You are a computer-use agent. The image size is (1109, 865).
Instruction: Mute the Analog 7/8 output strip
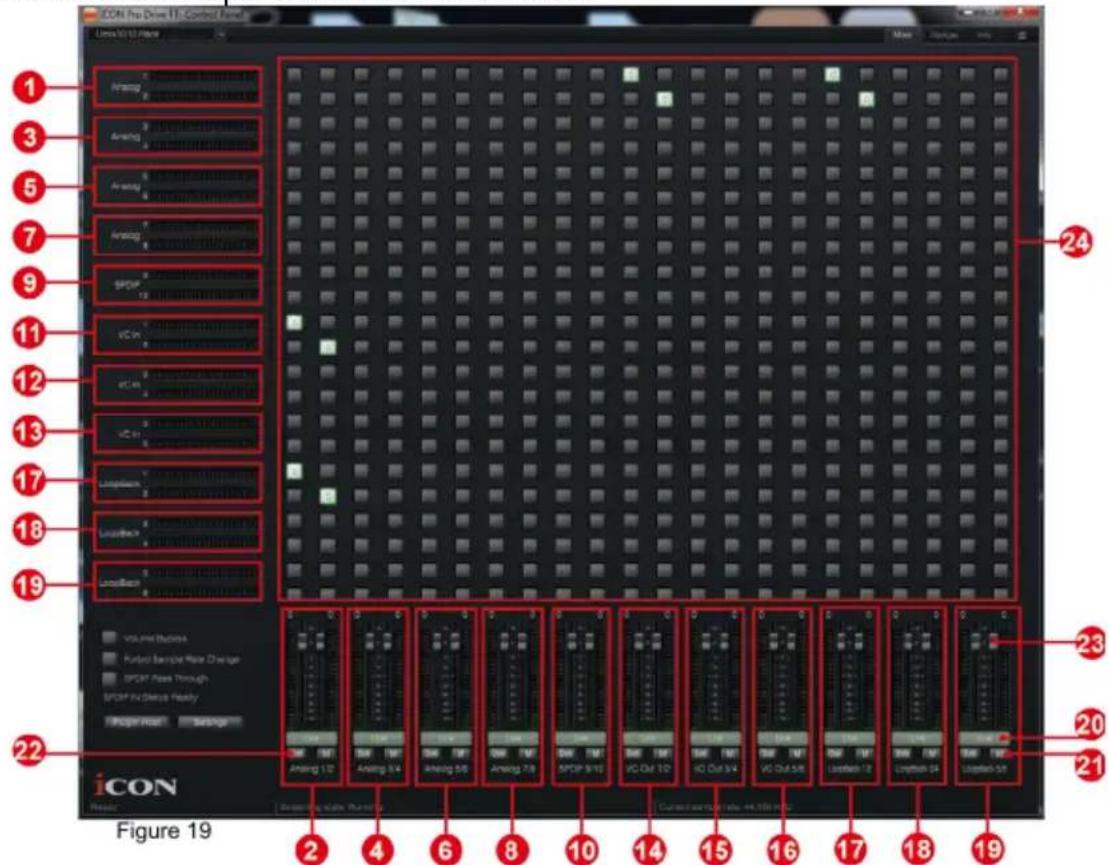click(528, 753)
